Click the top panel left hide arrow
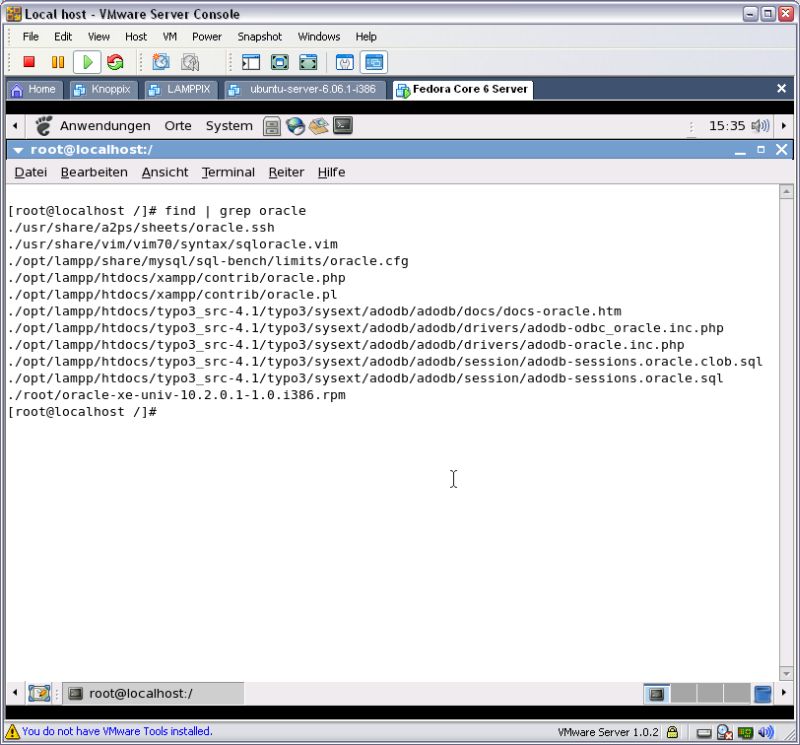Viewport: 800px width, 745px height. 15,126
